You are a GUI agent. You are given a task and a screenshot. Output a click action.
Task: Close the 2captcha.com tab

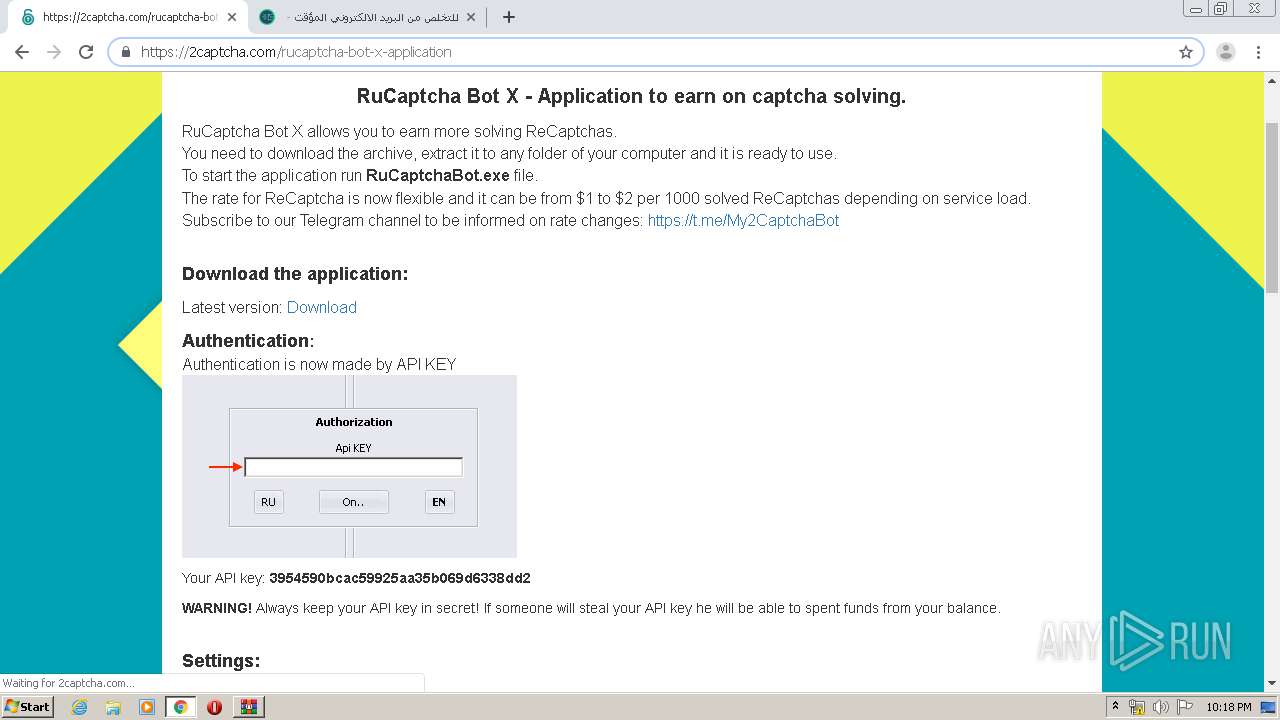tap(232, 17)
